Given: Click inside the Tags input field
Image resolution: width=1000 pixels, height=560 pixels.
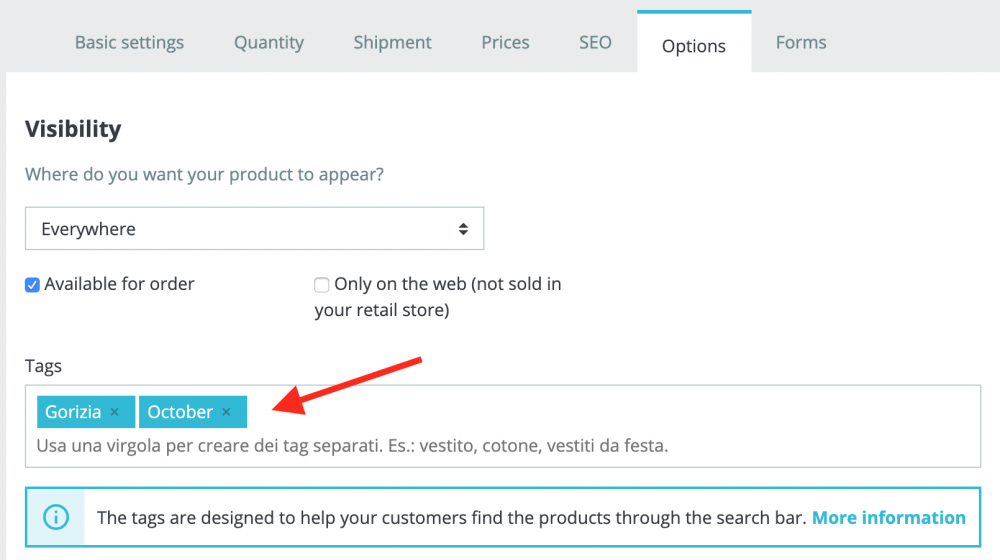Looking at the screenshot, I should [600, 412].
